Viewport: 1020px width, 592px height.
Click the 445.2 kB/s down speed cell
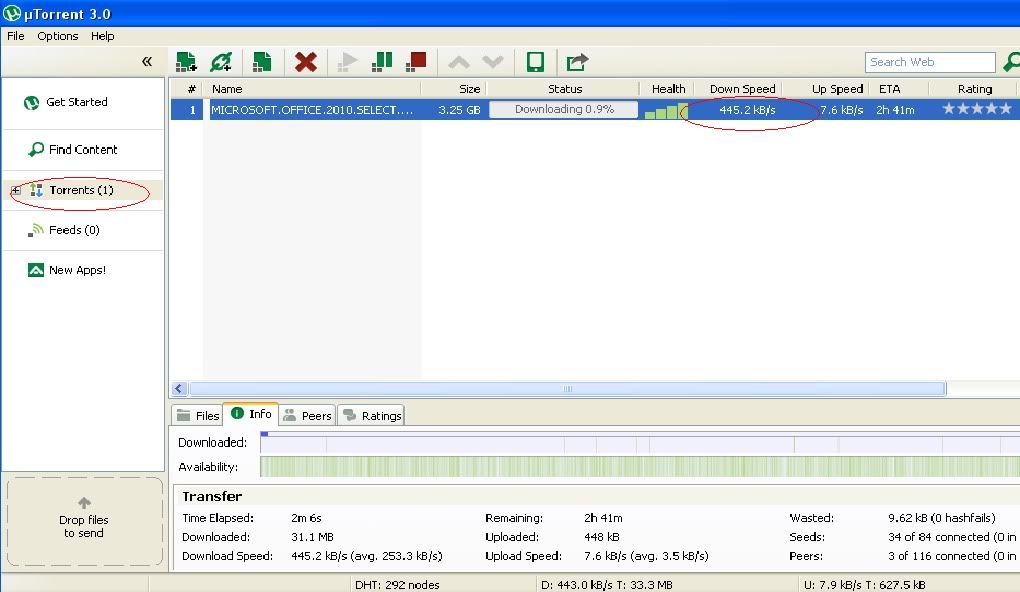click(x=747, y=110)
